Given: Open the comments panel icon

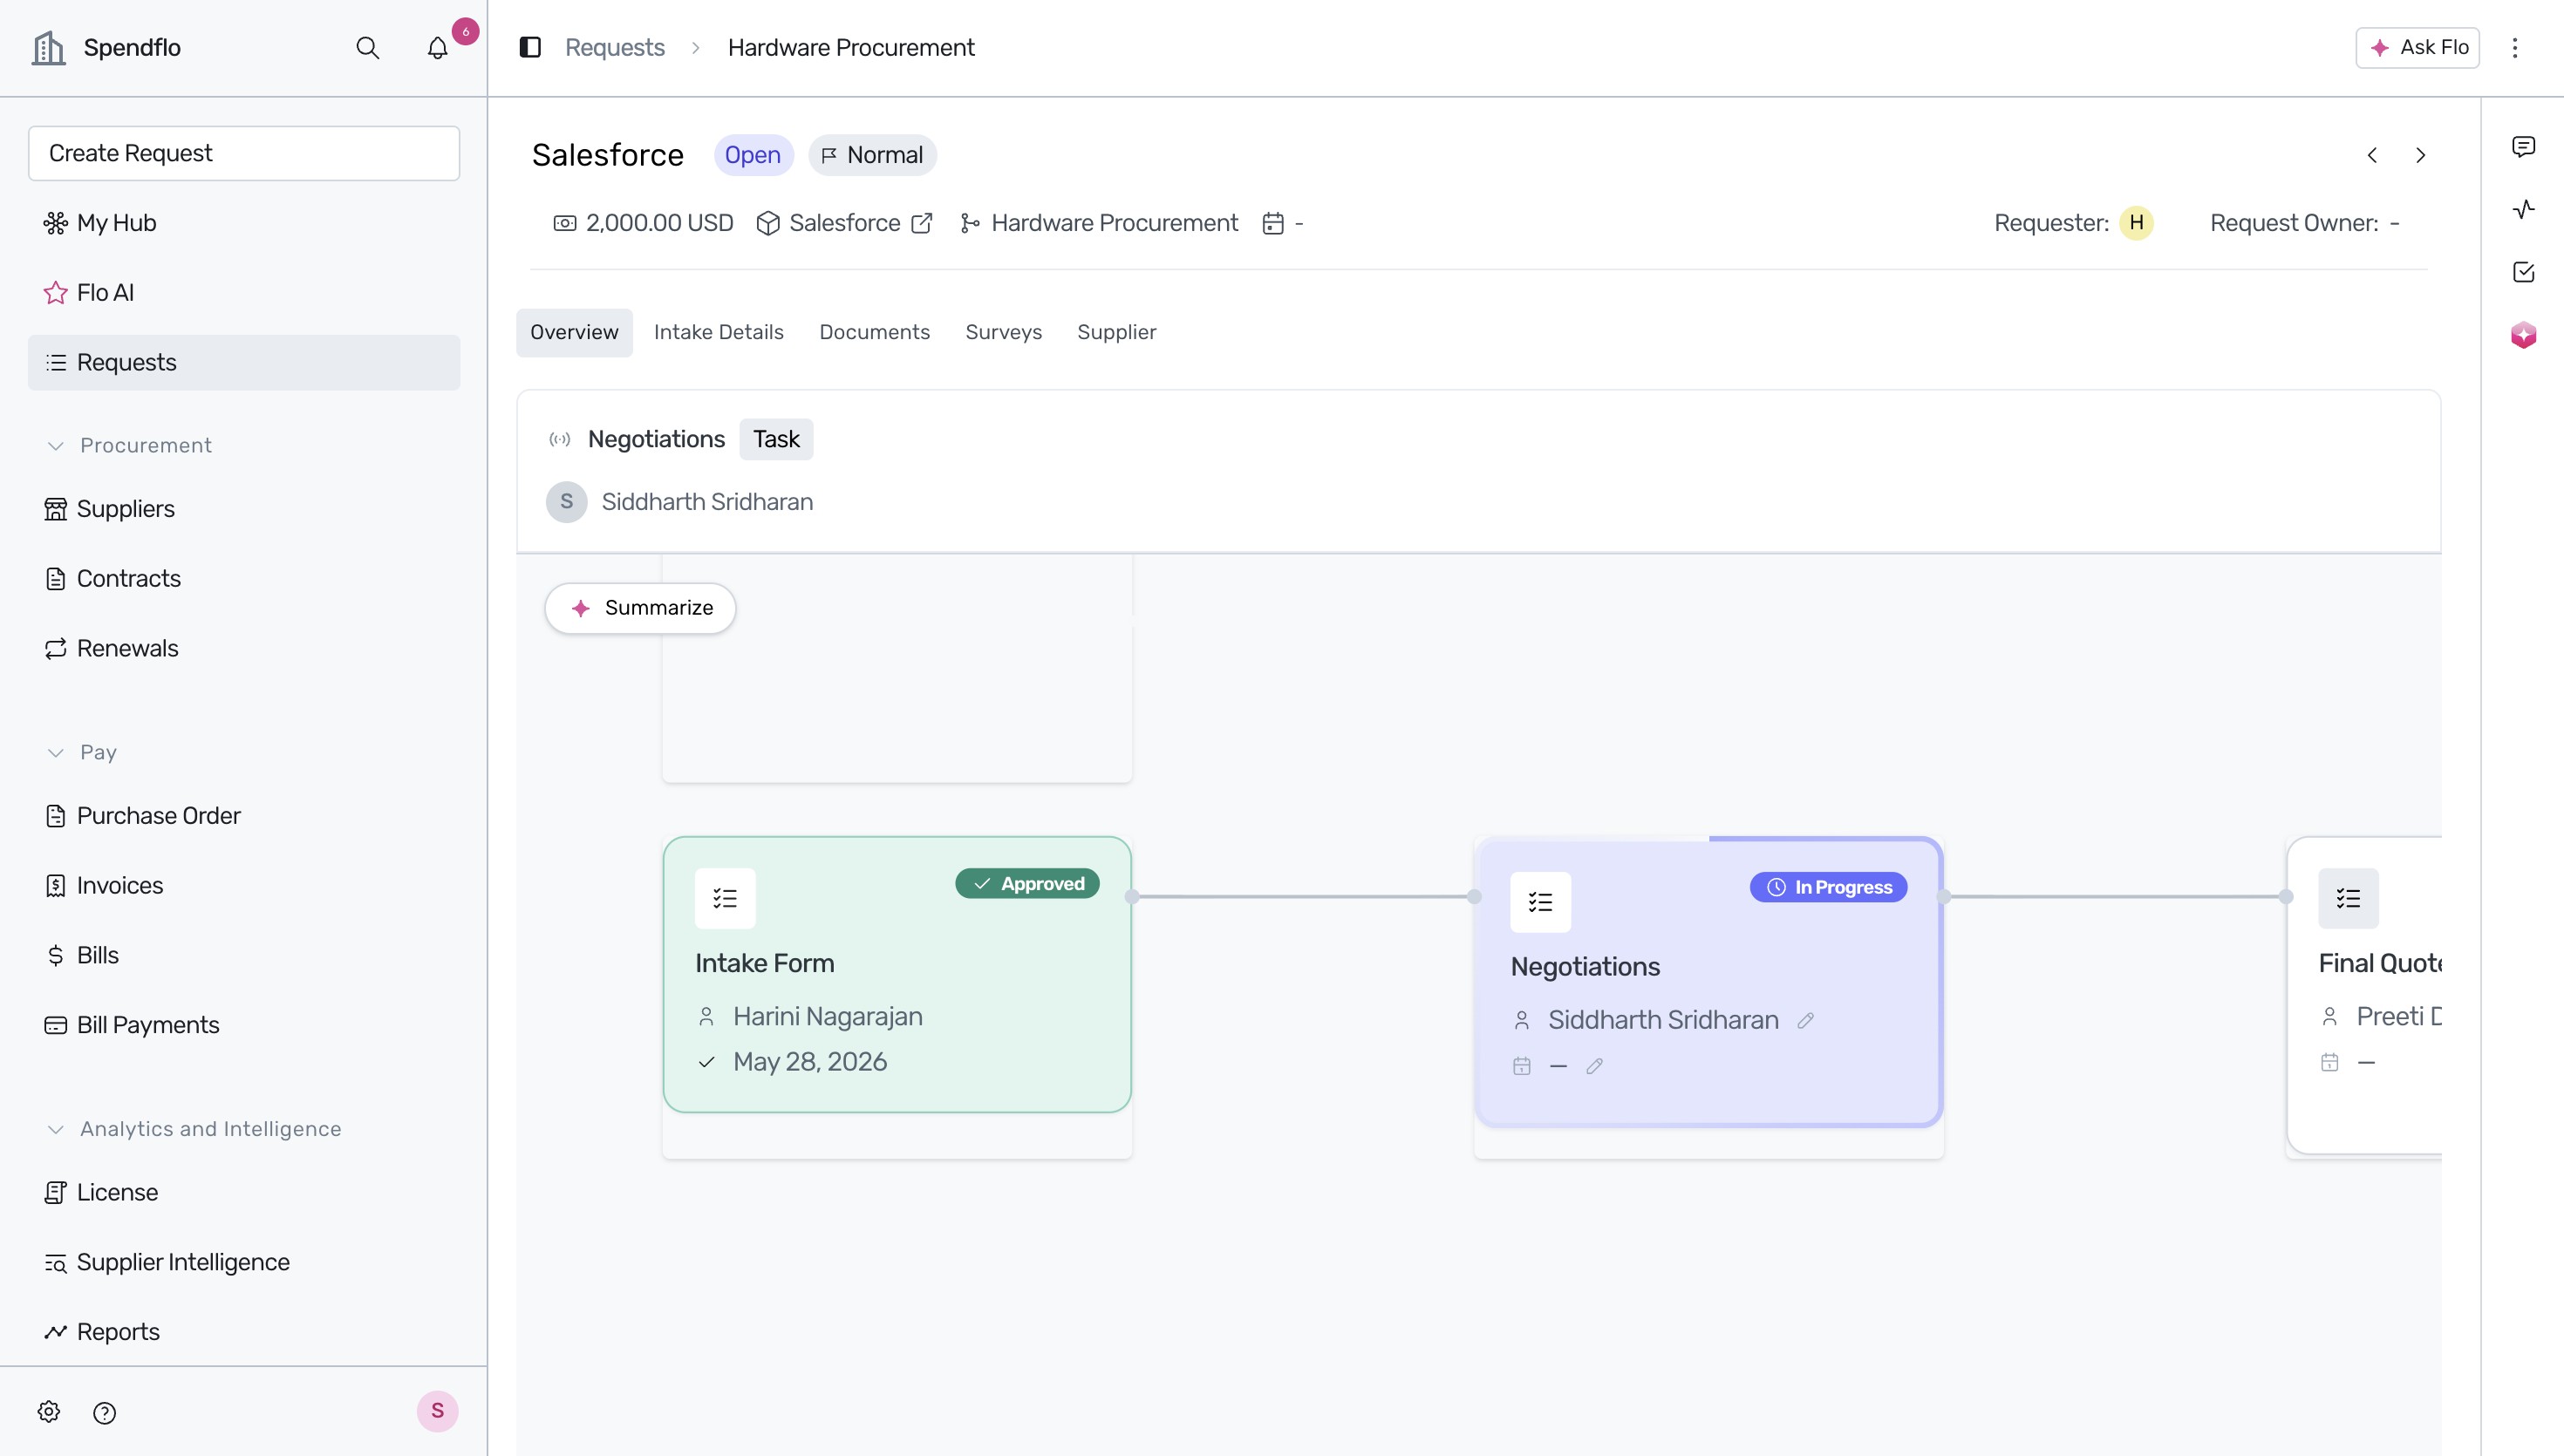Looking at the screenshot, I should [2523, 147].
